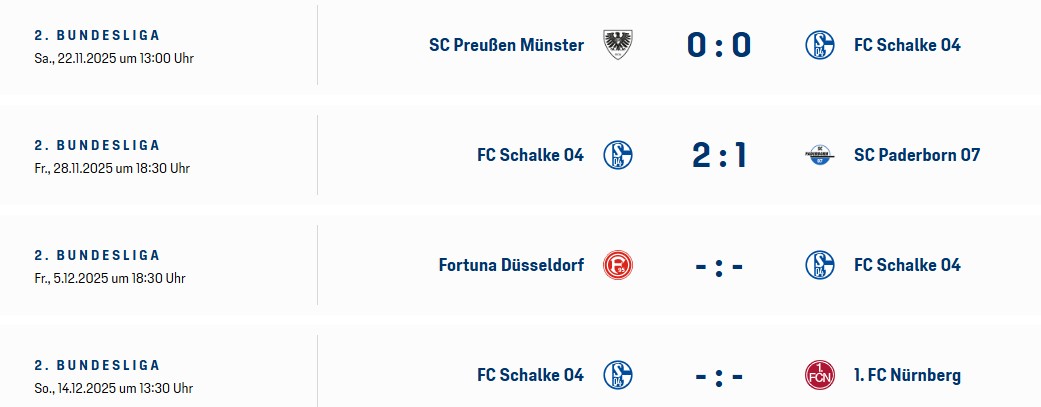1041x407 pixels.
Task: Open the 1. FC Nürnberg team name
Action: [x=907, y=375]
